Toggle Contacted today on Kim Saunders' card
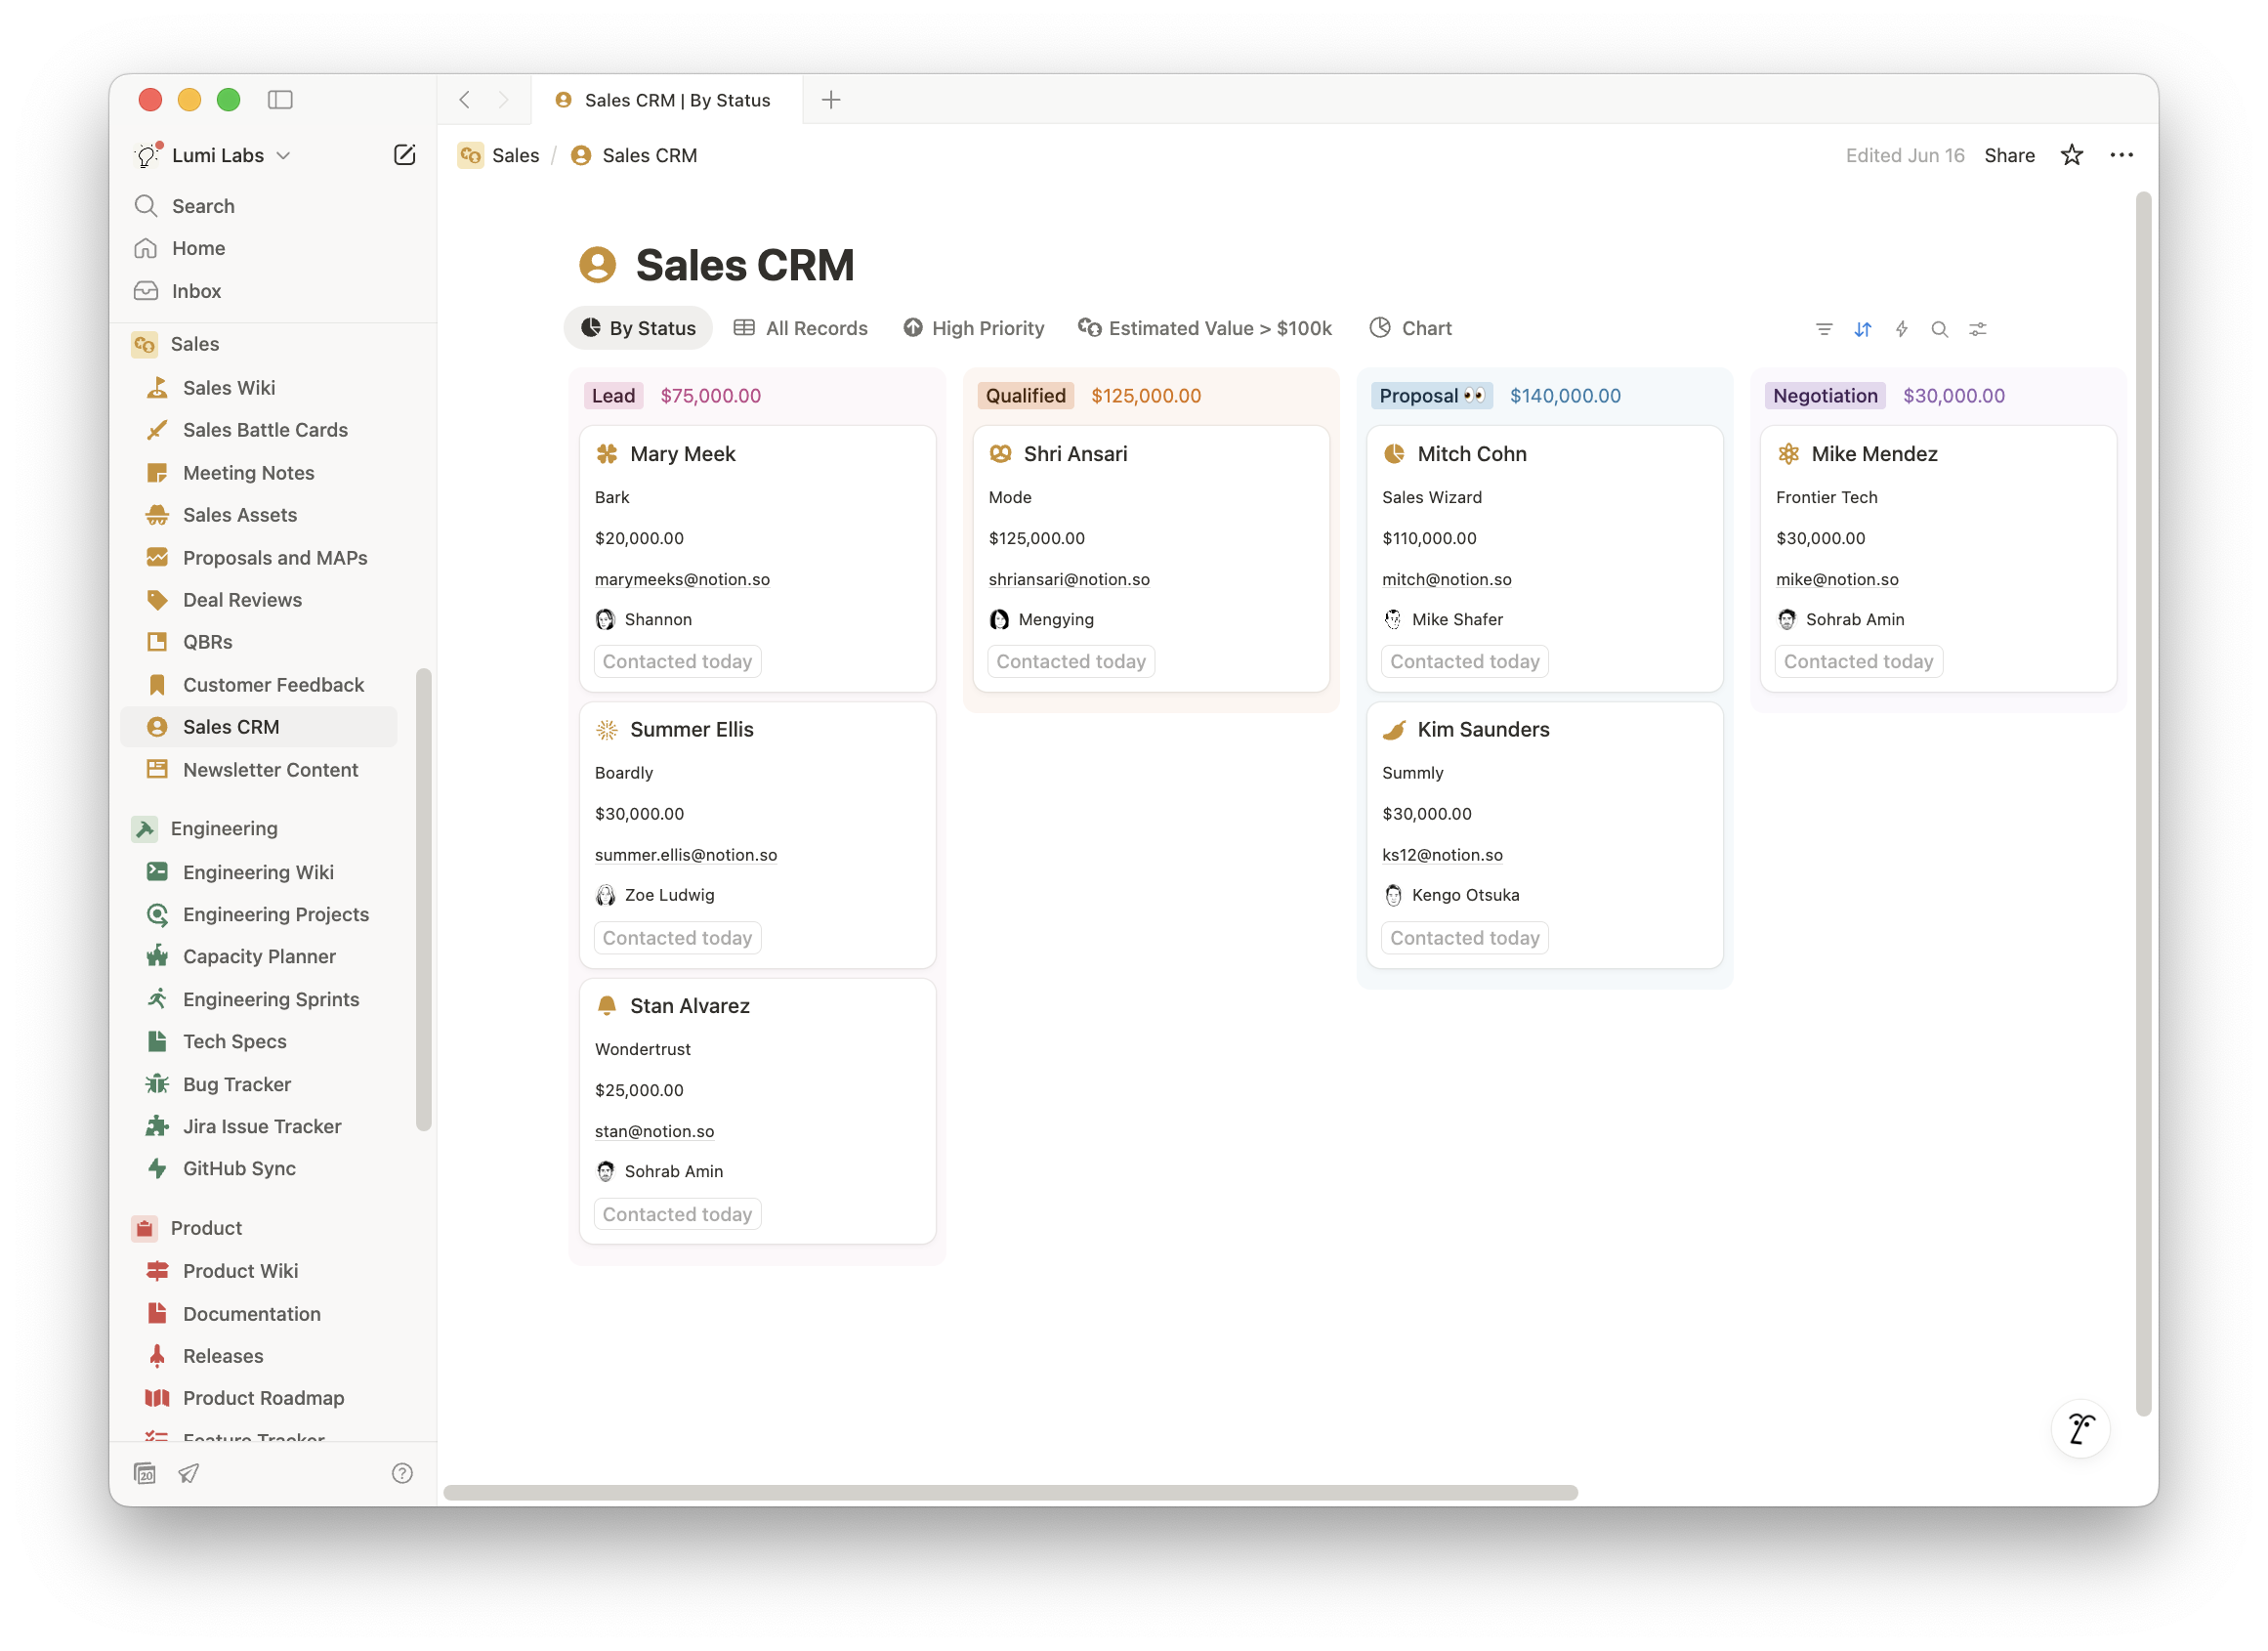The width and height of the screenshot is (2268, 1651). pos(1464,937)
